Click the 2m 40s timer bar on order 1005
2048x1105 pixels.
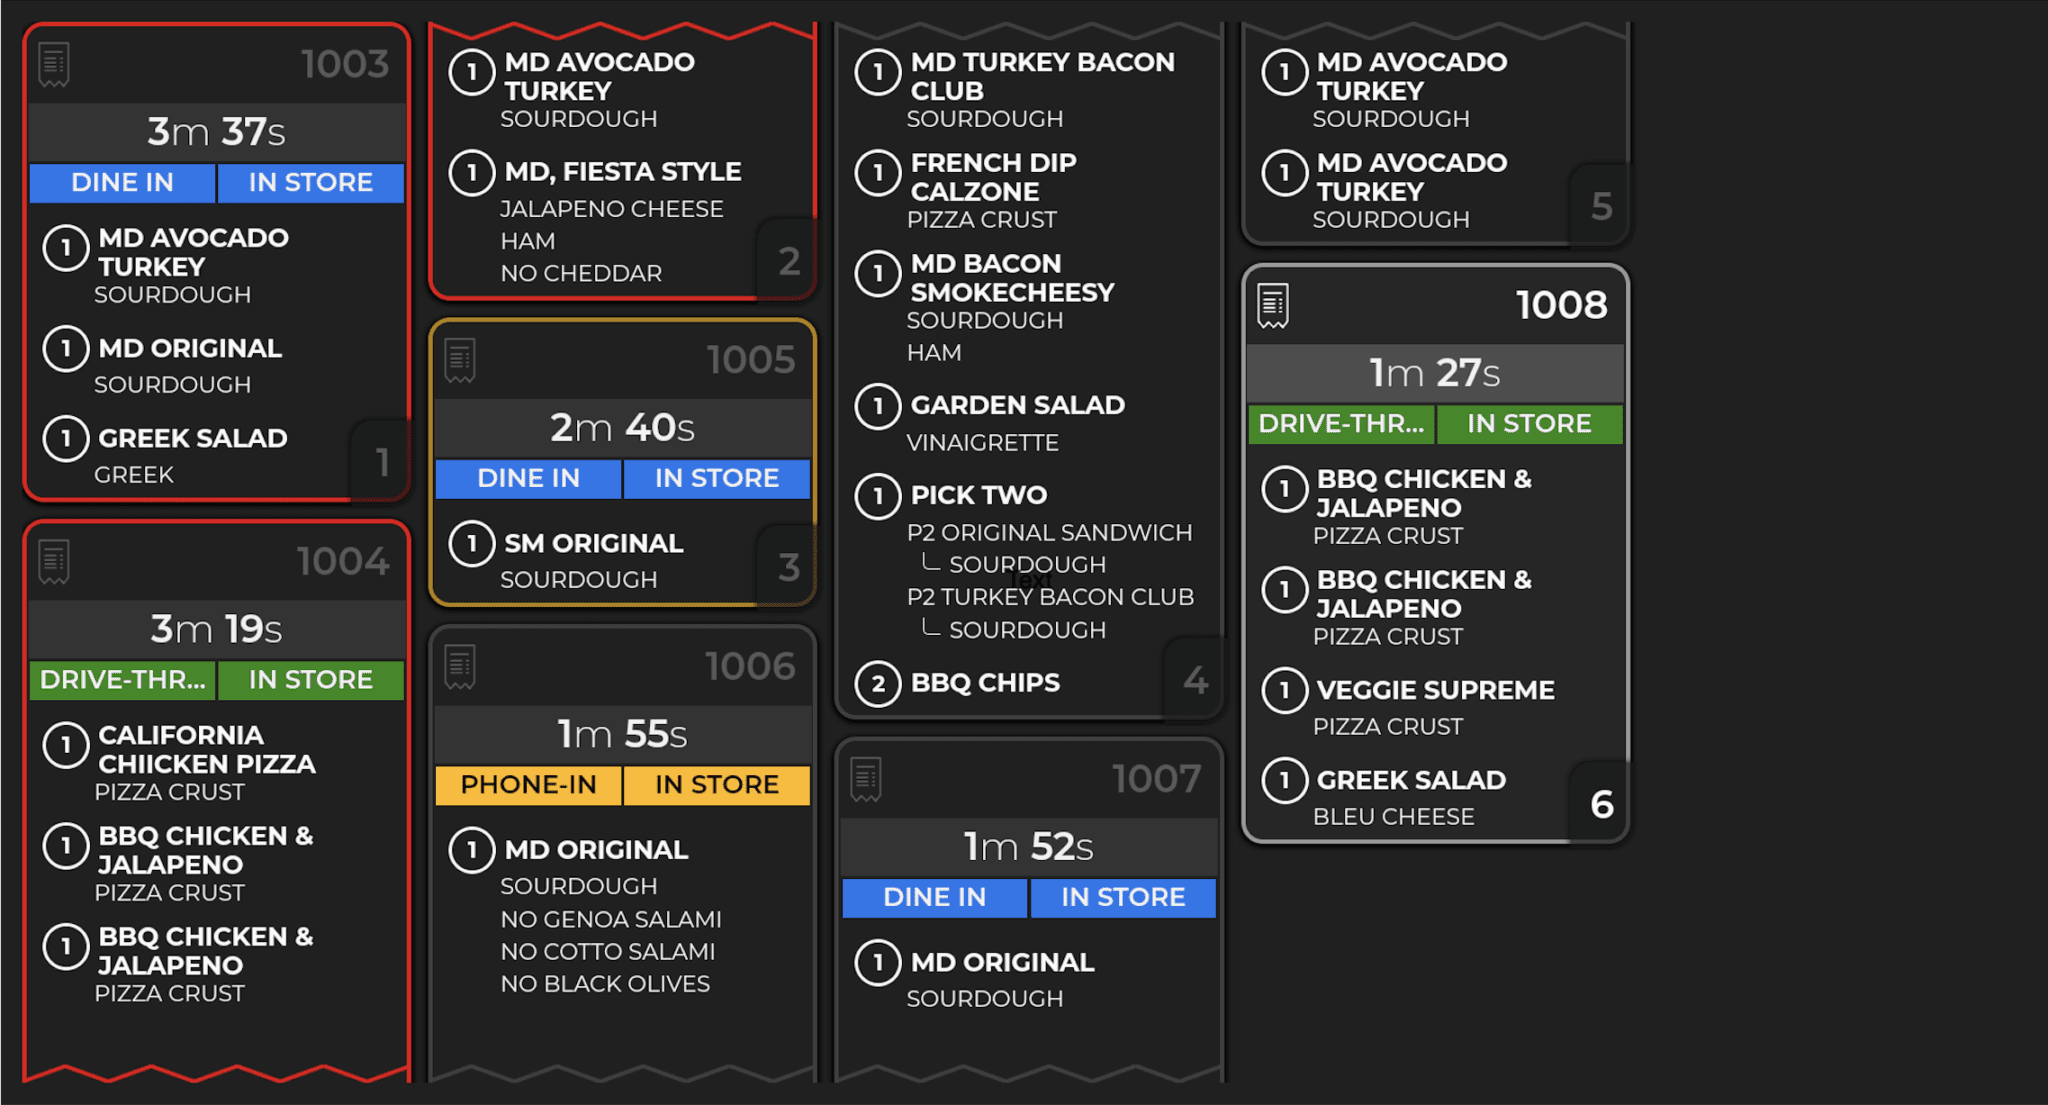[x=621, y=427]
